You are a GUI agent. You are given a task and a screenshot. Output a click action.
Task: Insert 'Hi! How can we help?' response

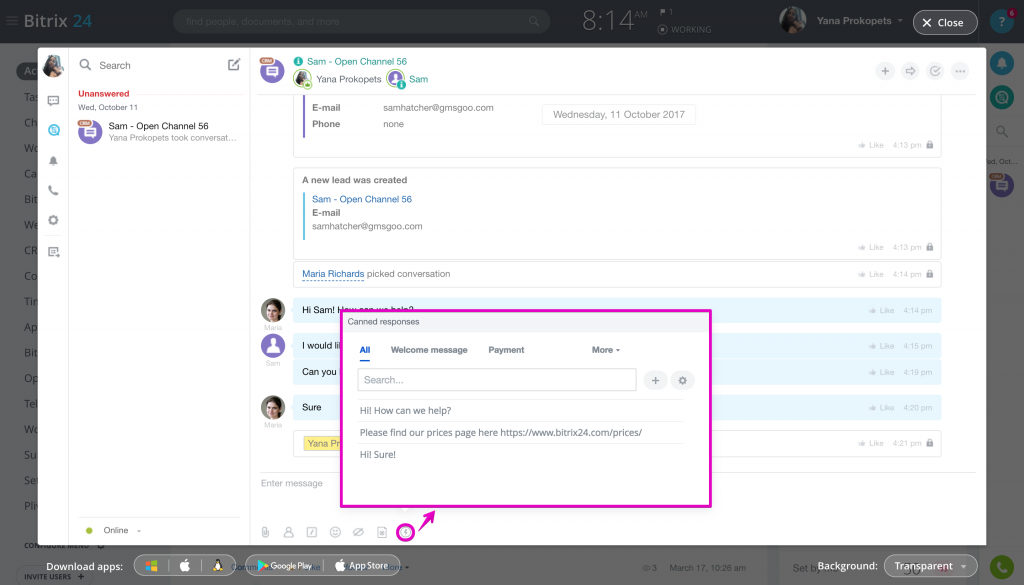520,411
